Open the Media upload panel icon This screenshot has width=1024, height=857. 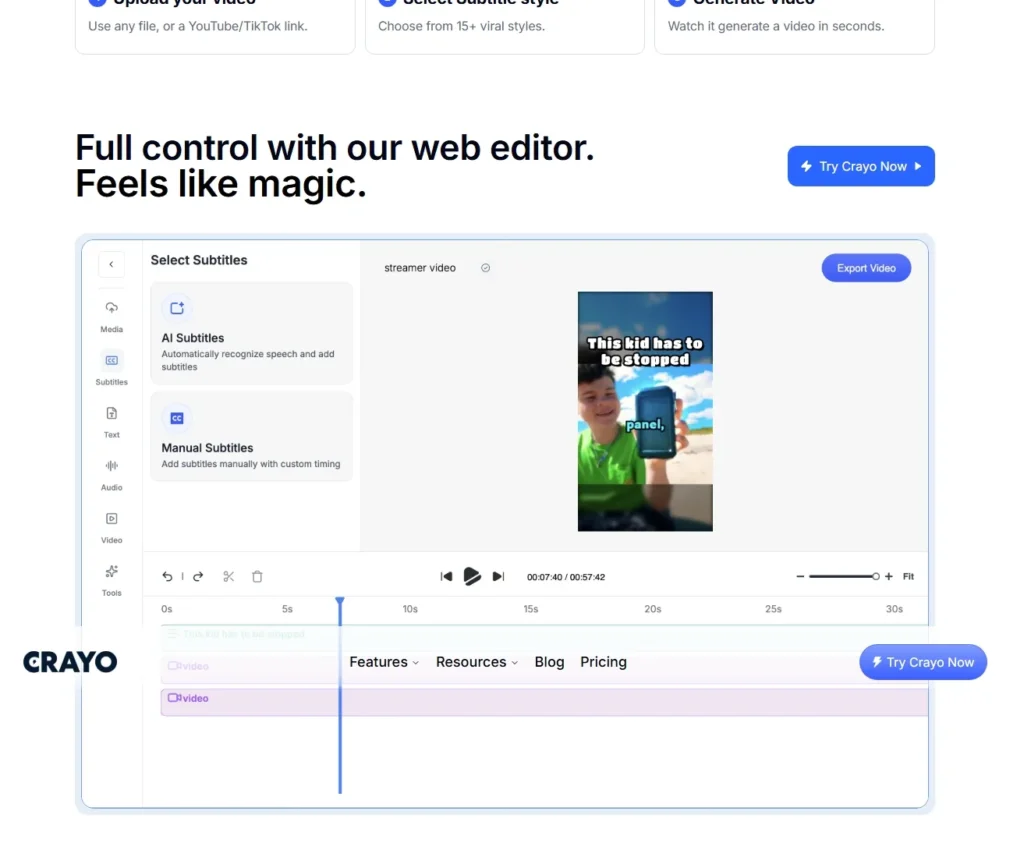(111, 308)
